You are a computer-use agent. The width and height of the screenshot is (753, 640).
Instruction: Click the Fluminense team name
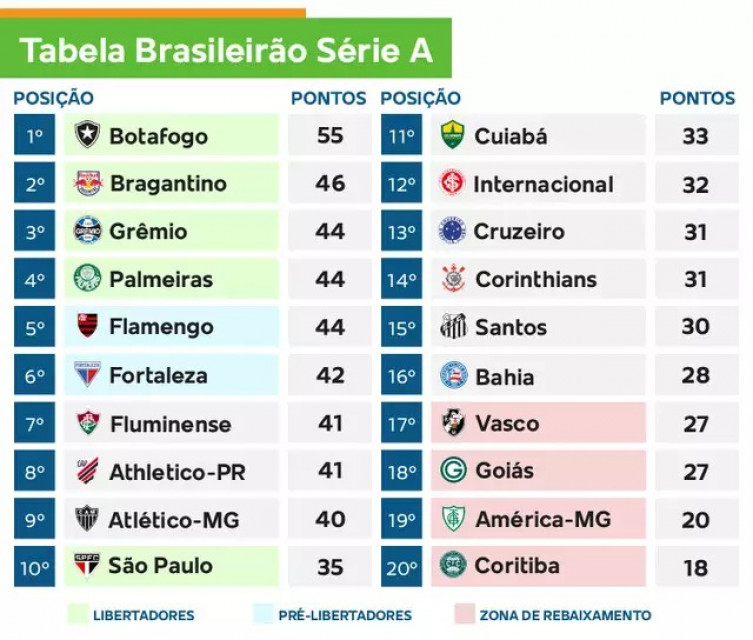(x=170, y=424)
